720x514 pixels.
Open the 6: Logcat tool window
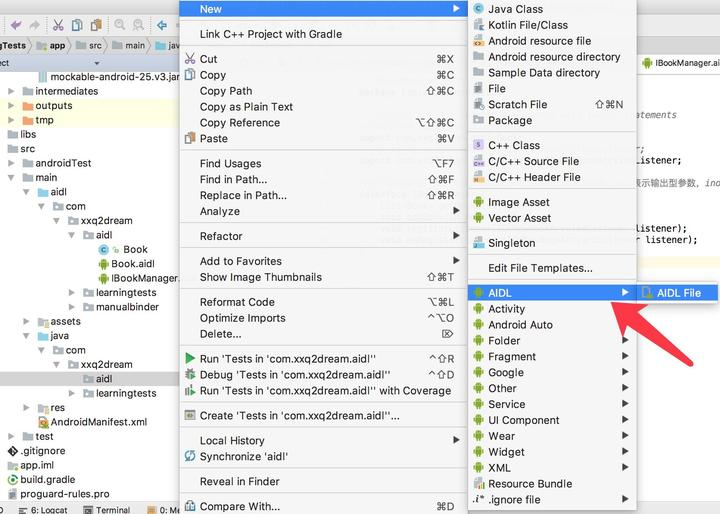43,509
